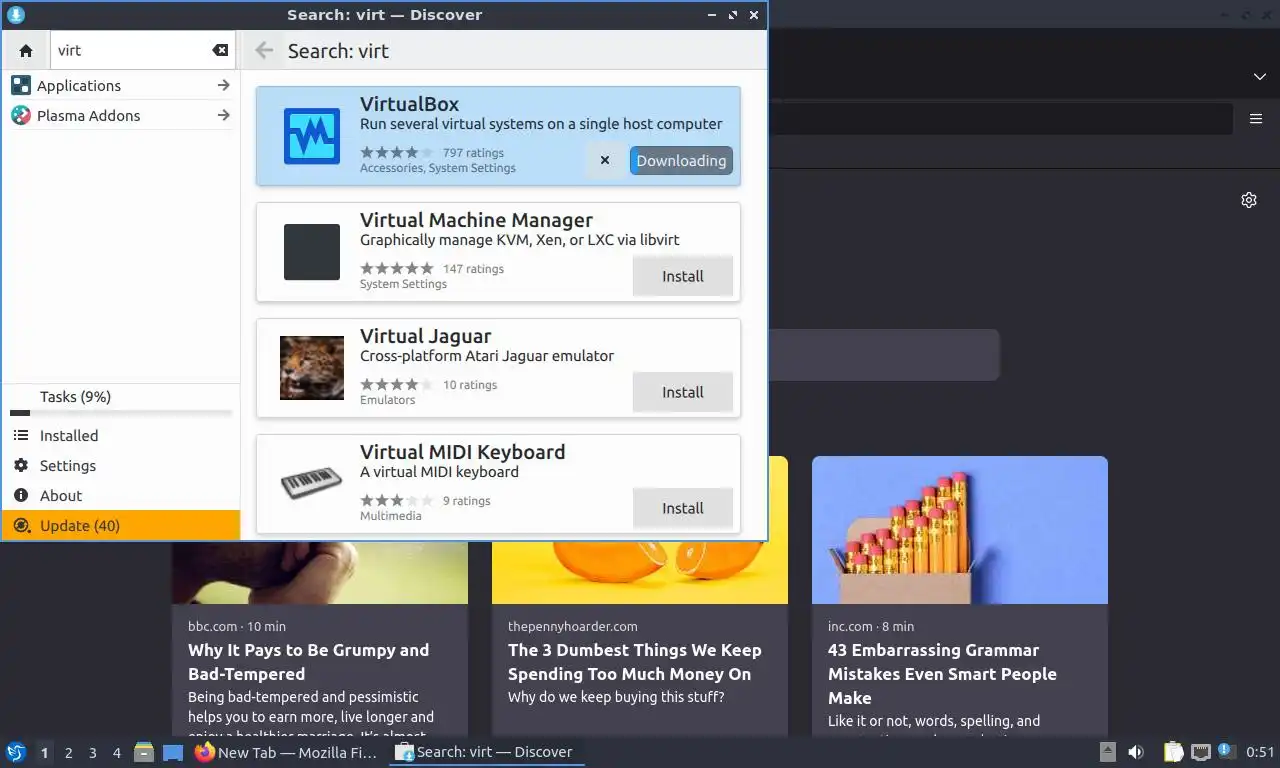Open the volume control tray icon
Screen dimensions: 1280x768
point(1136,752)
